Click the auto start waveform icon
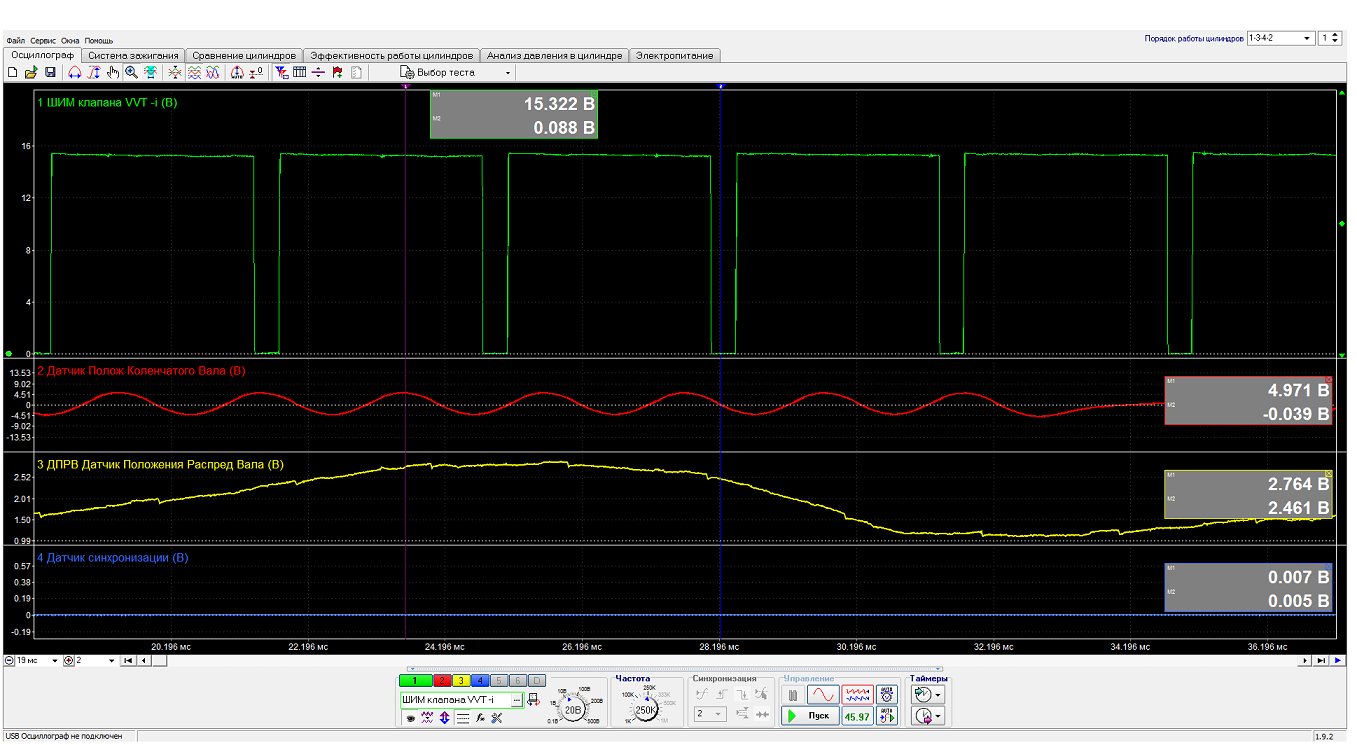The height and width of the screenshot is (745, 1357). click(x=886, y=716)
